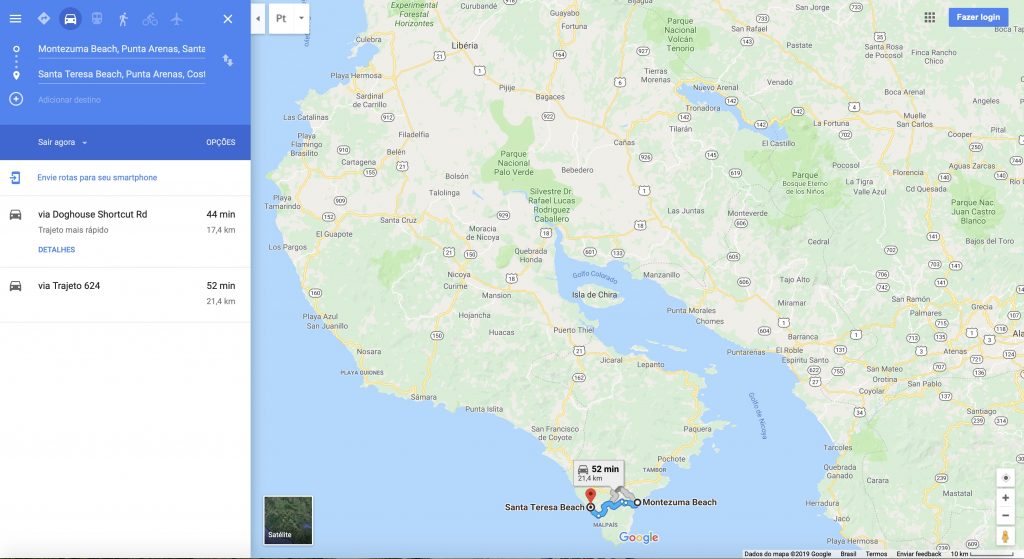The height and width of the screenshot is (559, 1024).
Task: Open the hamburger menu
Action: 15,19
